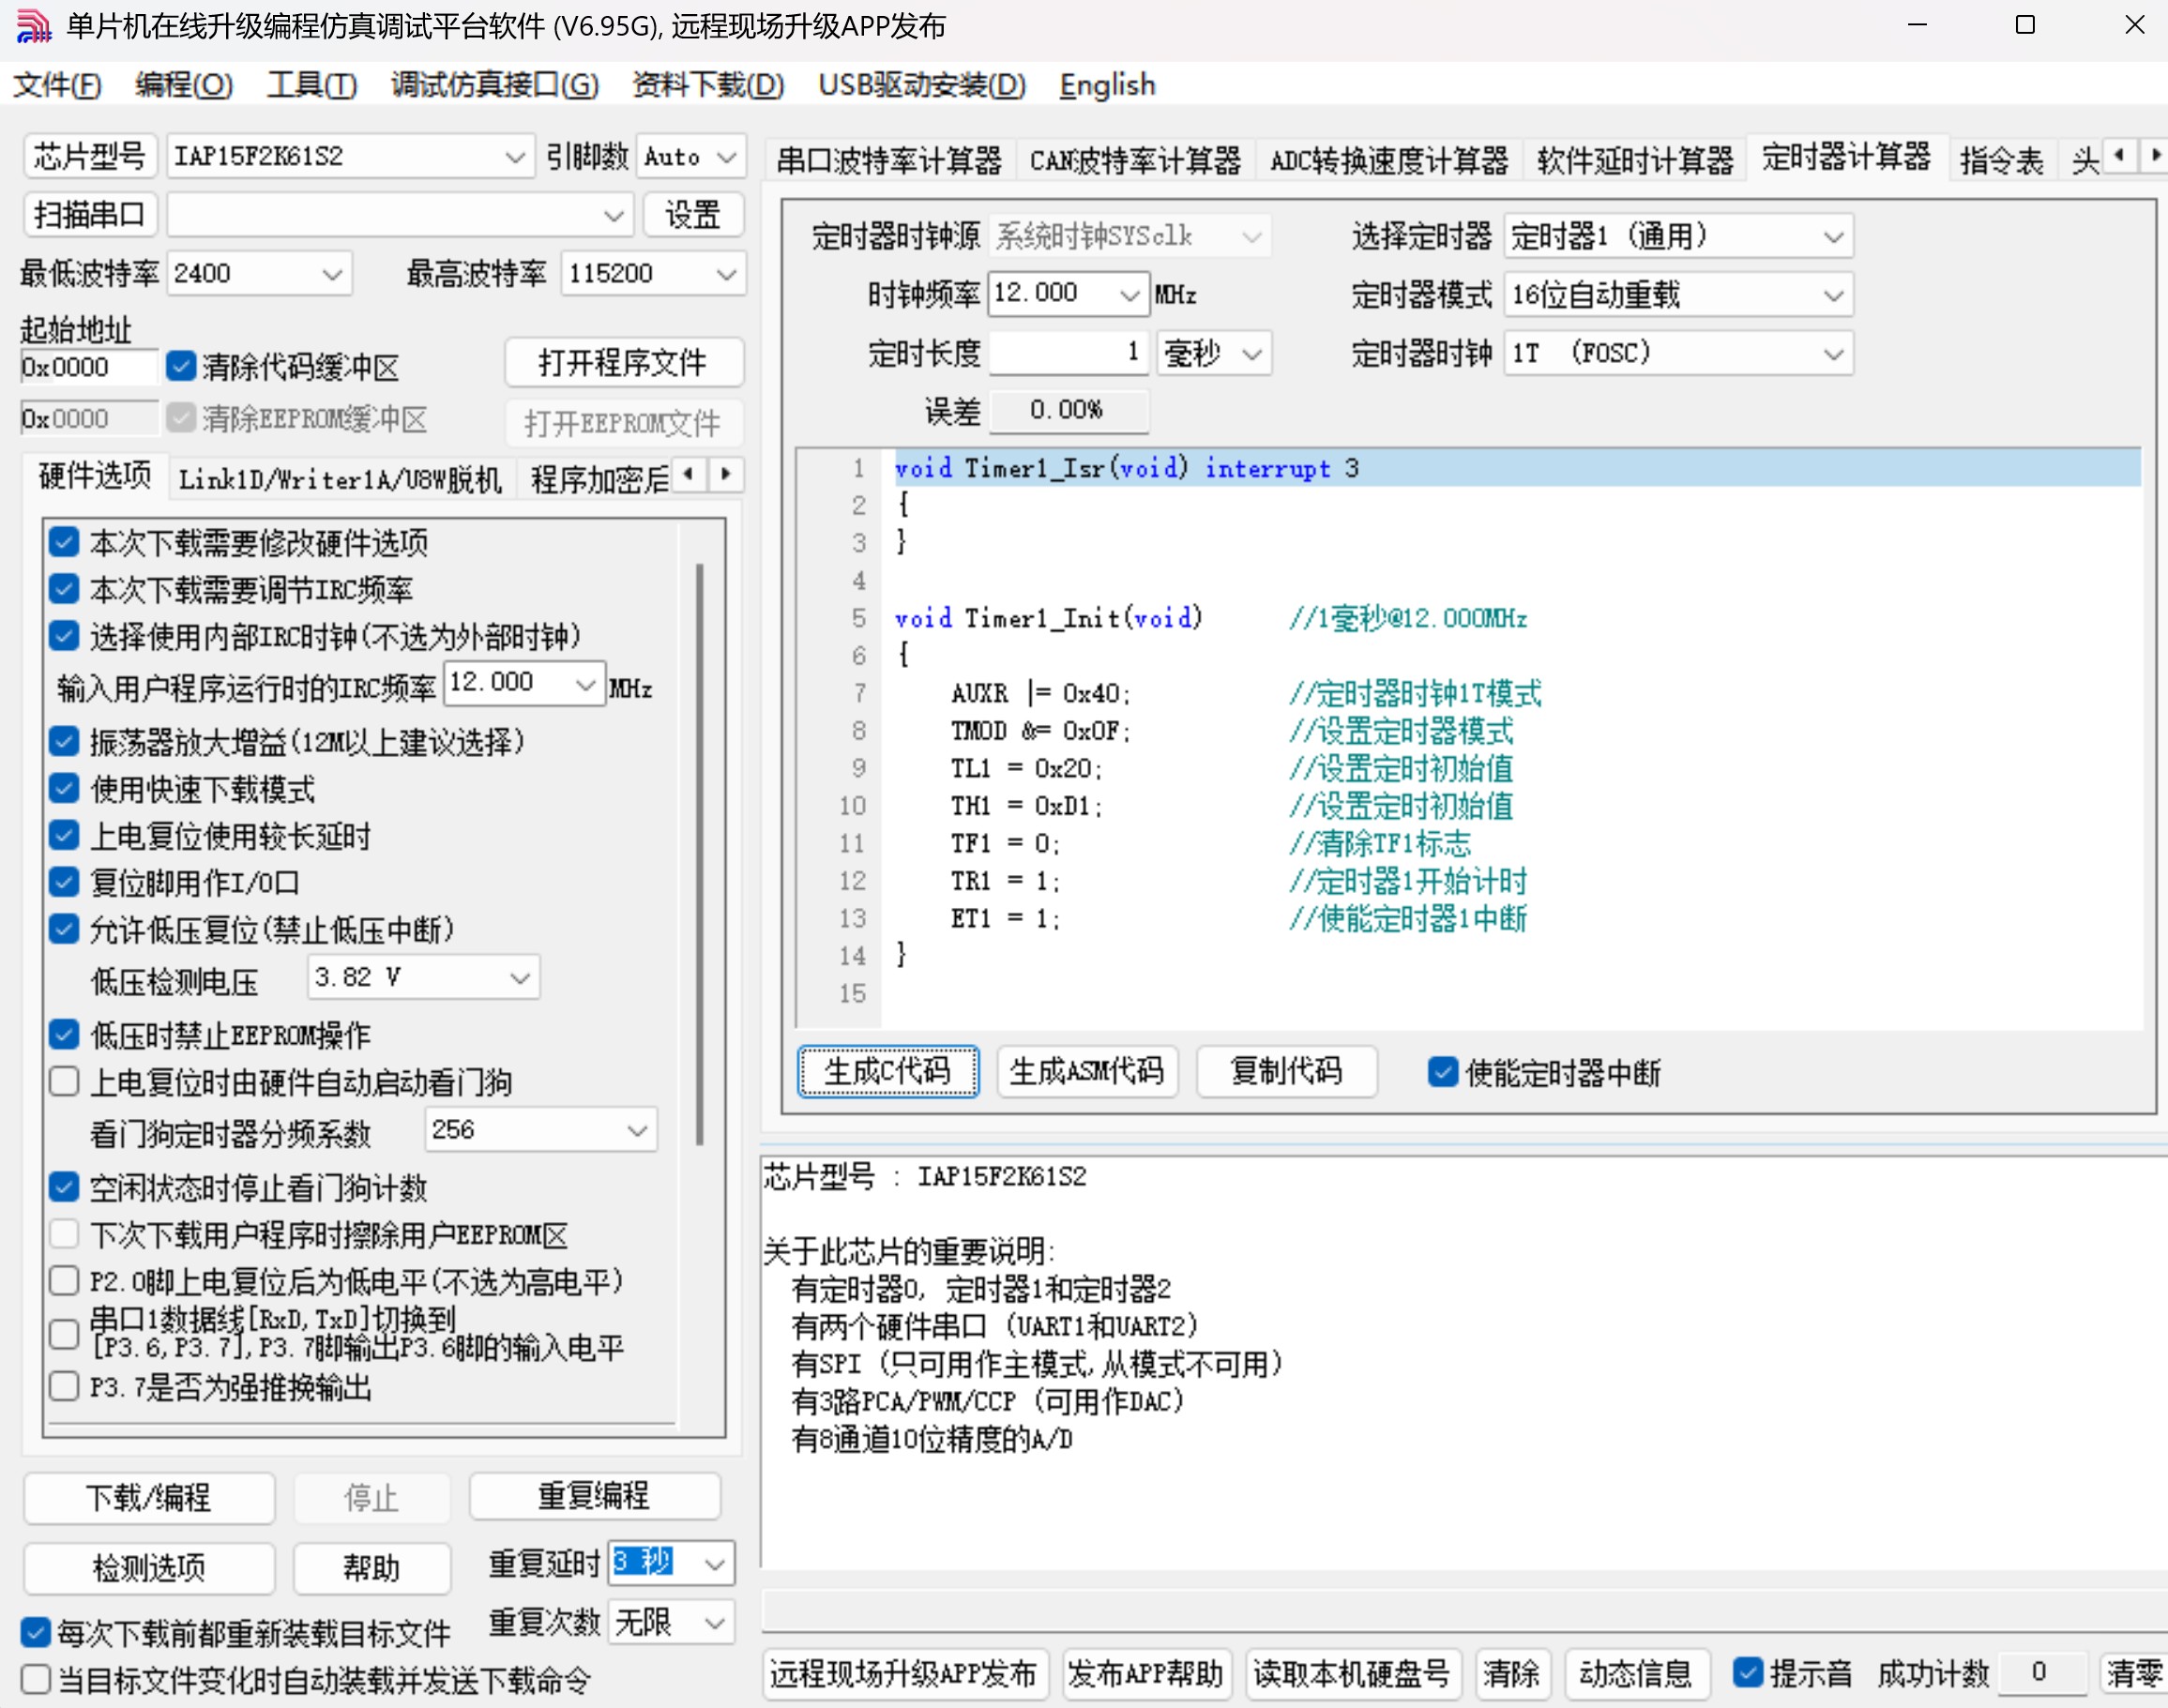Screen dimensions: 2168x1708
Task: Switch to 指令表 tab
Action: click(2002, 160)
